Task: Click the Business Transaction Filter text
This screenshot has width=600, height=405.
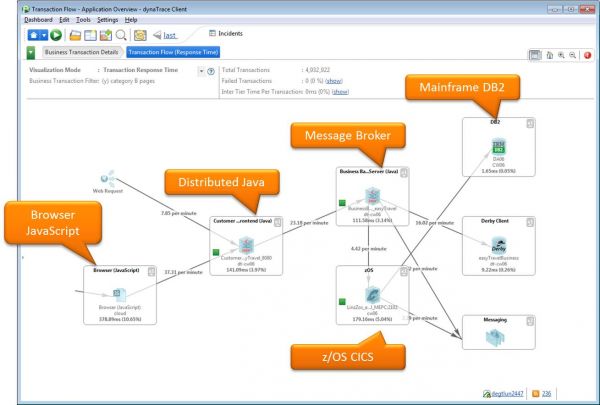Action: pyautogui.click(x=92, y=81)
